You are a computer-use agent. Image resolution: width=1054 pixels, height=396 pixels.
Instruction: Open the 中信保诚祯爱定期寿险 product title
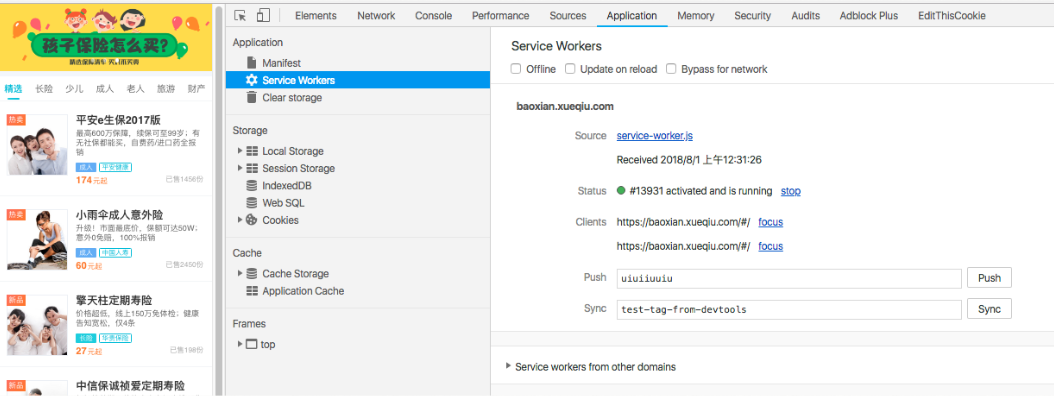coord(130,386)
